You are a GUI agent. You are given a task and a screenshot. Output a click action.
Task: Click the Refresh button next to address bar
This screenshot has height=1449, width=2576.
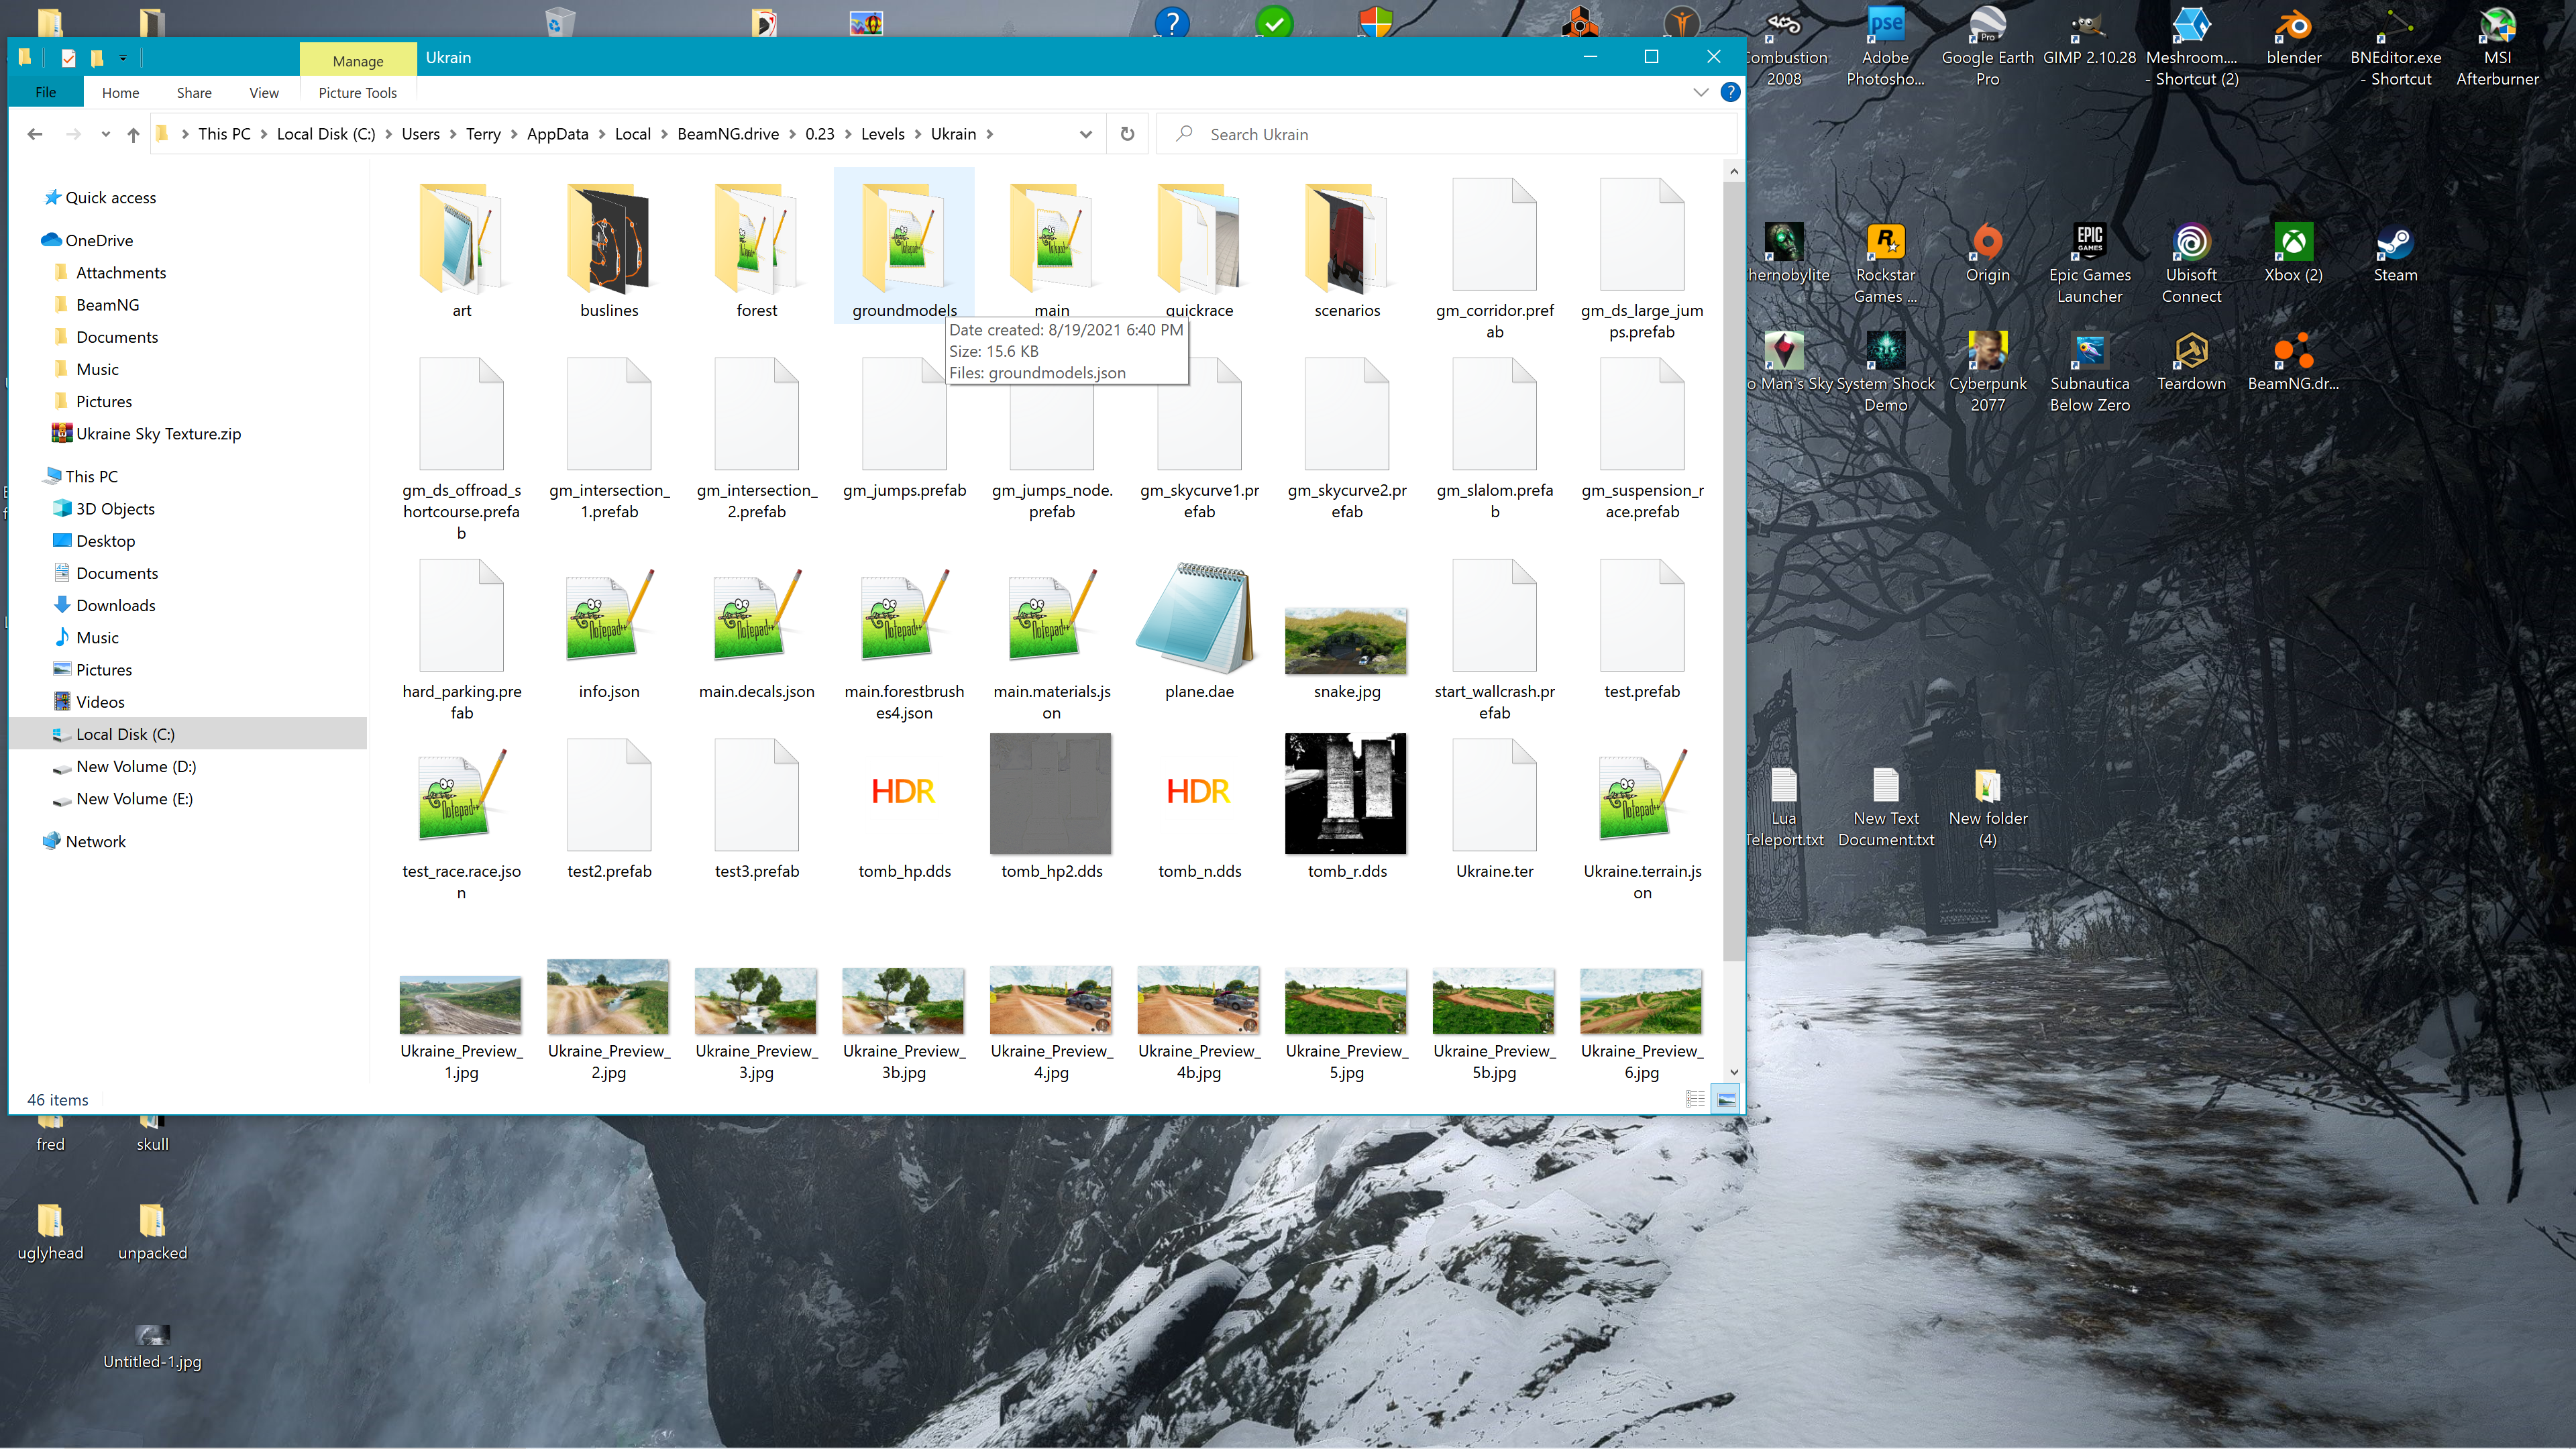click(1127, 134)
